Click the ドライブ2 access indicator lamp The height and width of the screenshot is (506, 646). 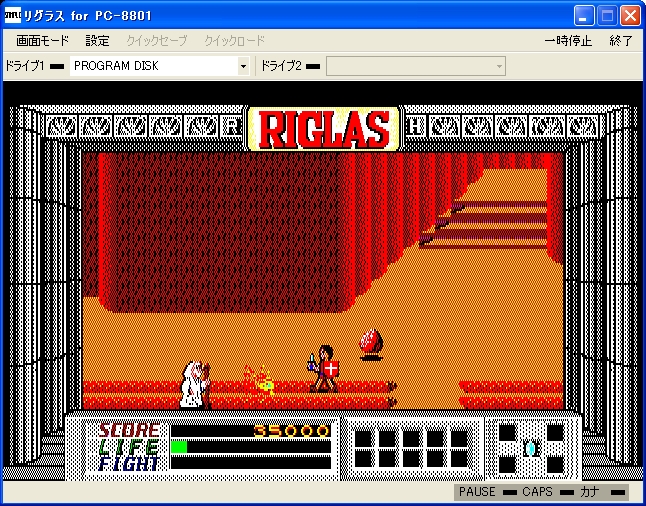pos(313,66)
